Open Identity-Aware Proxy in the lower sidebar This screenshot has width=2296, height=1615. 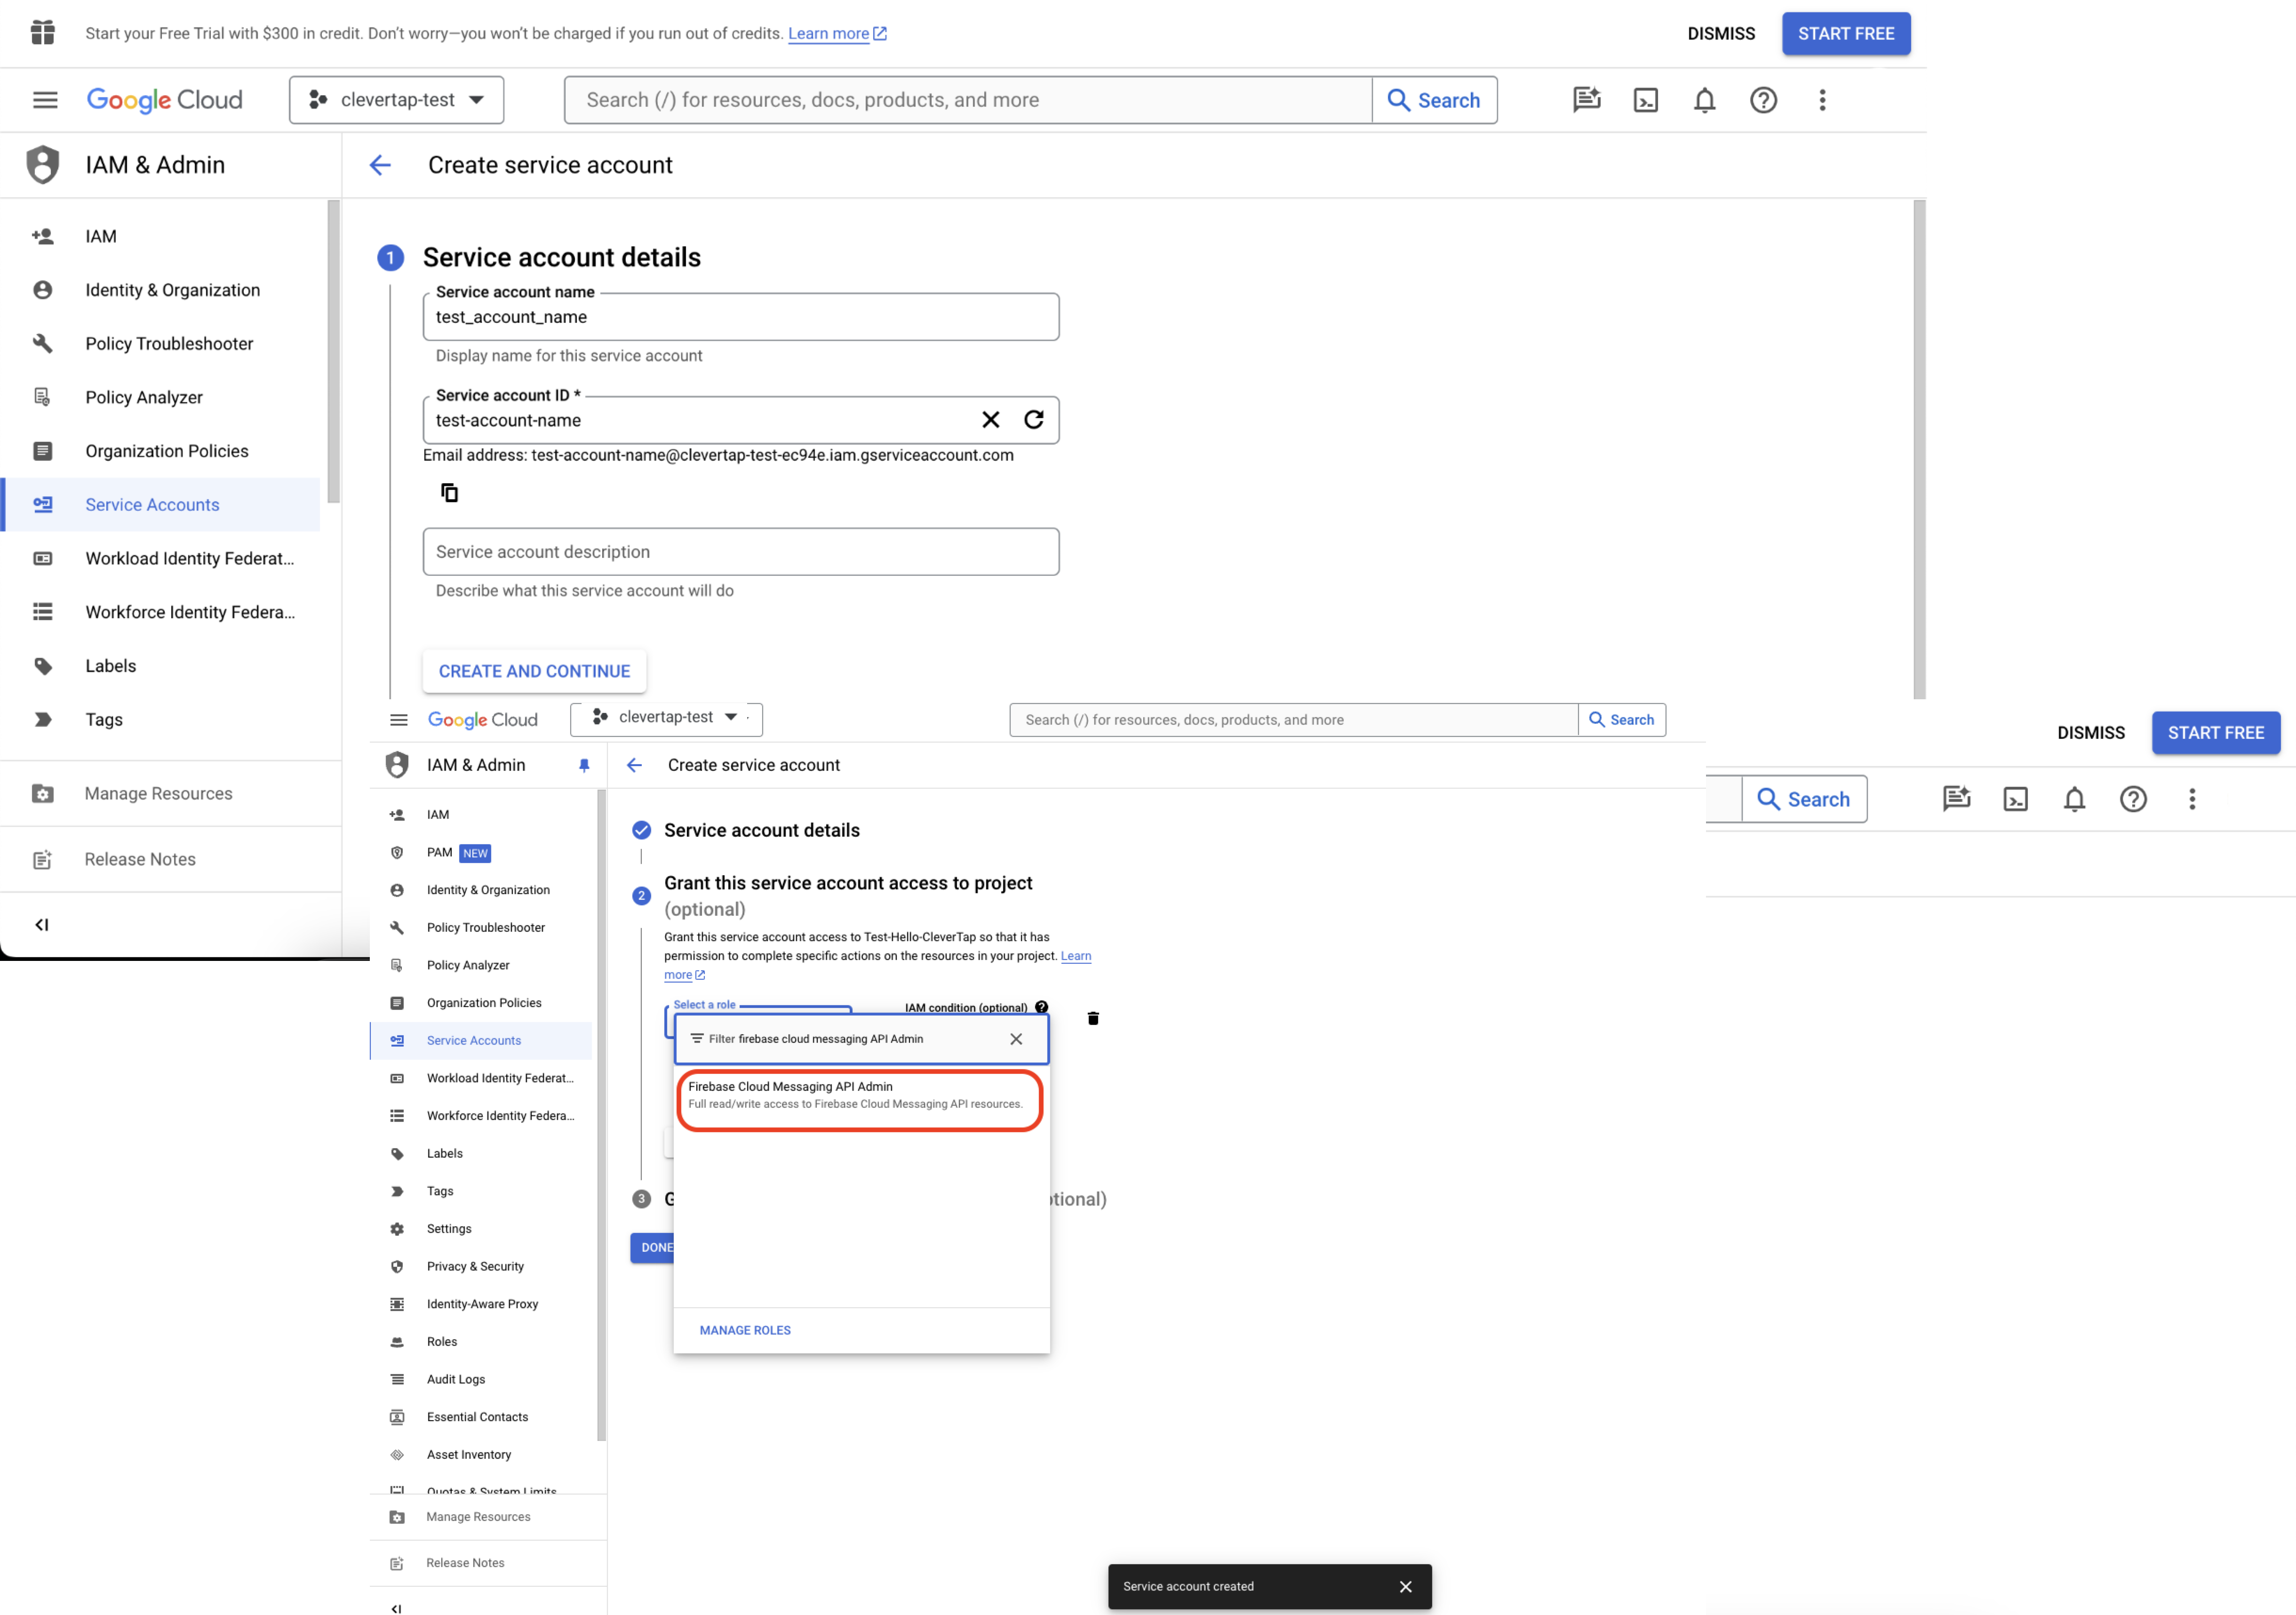tap(481, 1305)
